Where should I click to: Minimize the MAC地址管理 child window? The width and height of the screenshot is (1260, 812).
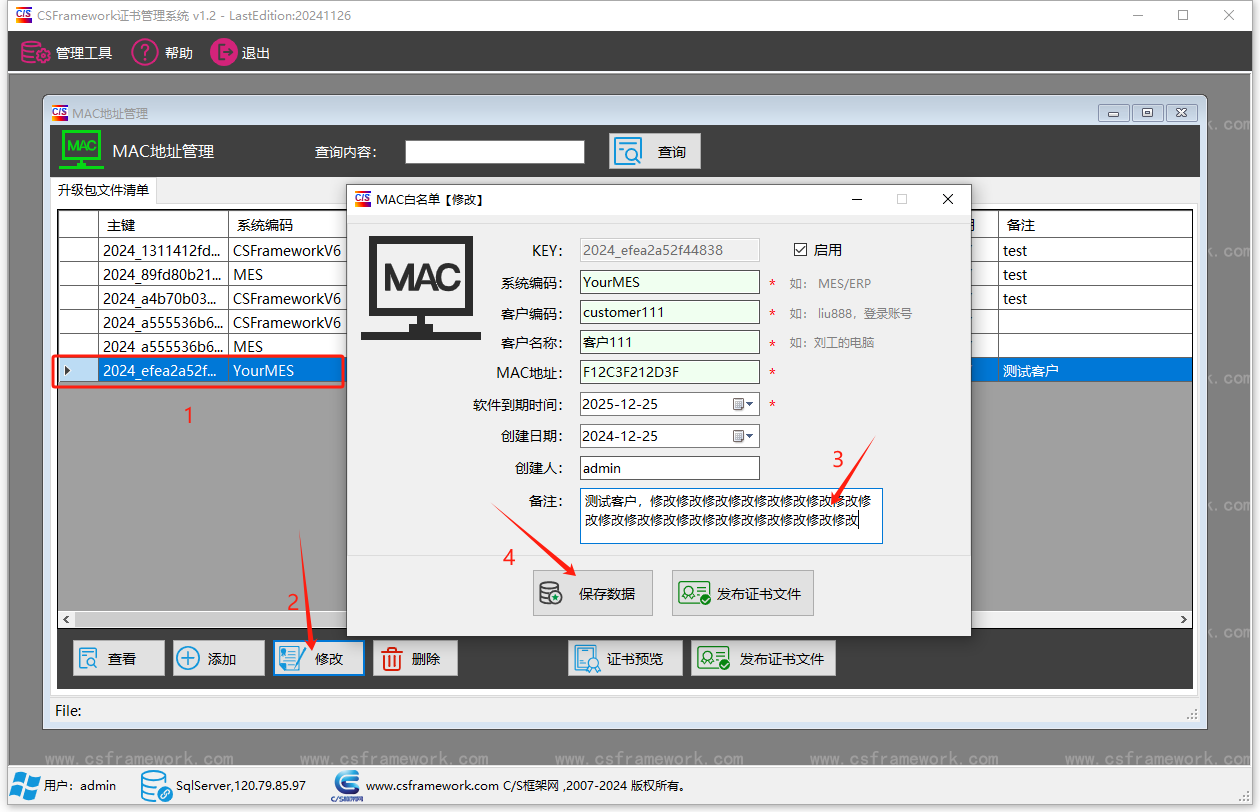pyautogui.click(x=1114, y=113)
